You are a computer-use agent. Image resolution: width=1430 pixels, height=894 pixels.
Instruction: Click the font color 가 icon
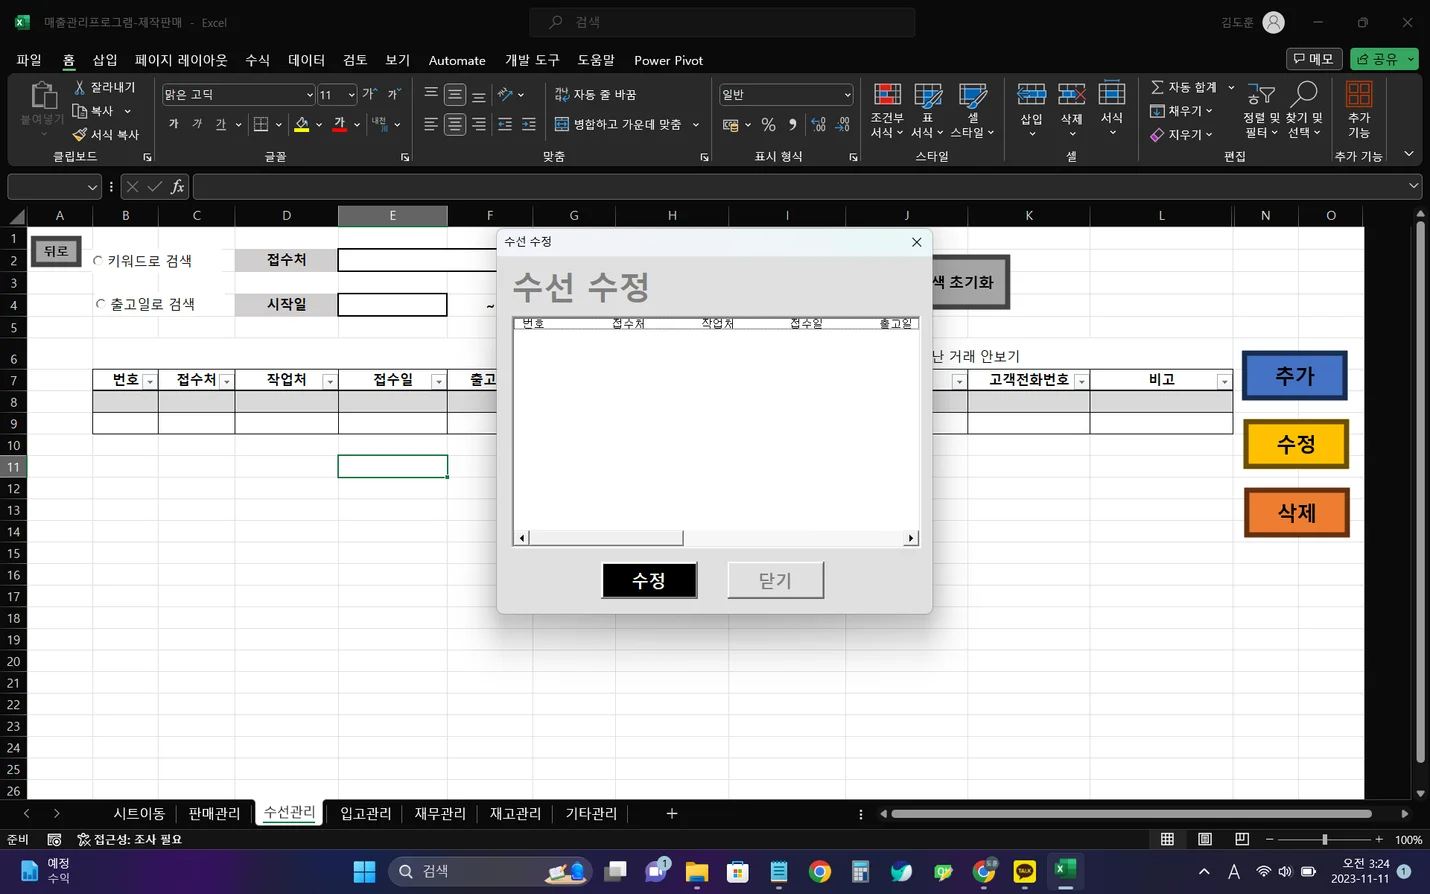click(340, 124)
